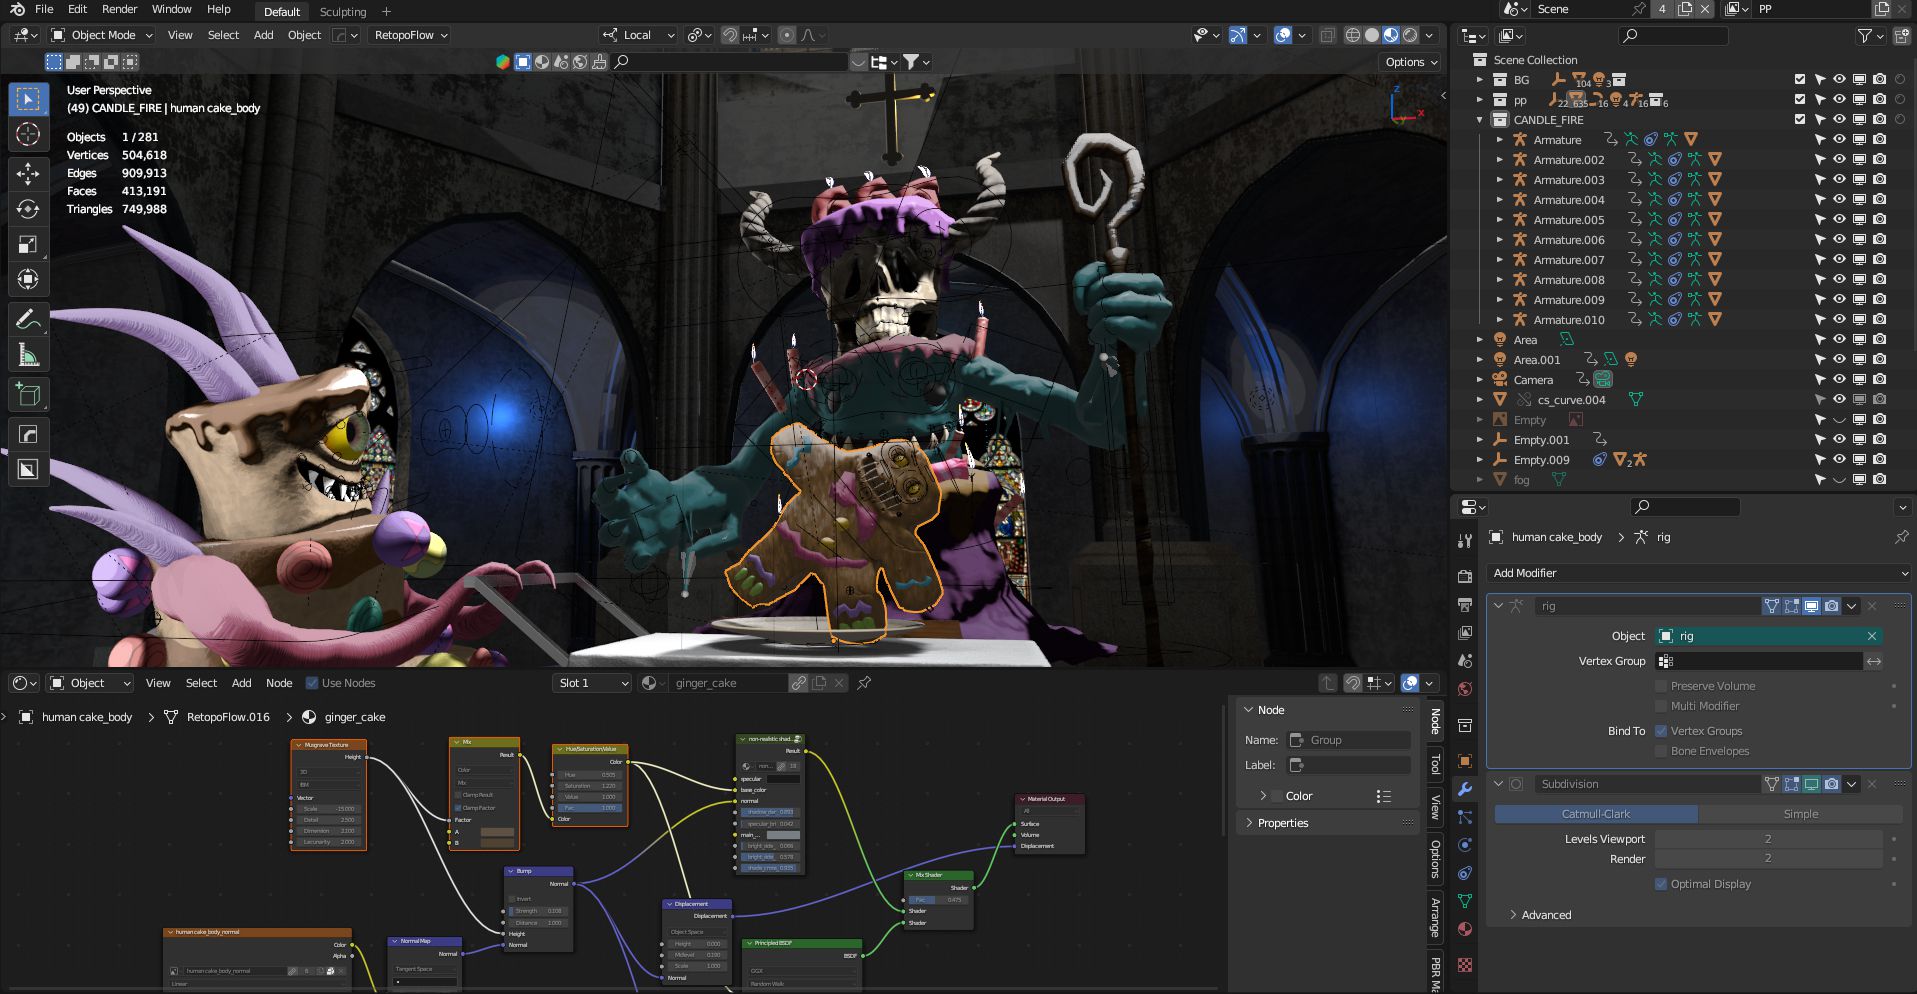Open the Render menu
The image size is (1917, 994).
click(119, 10)
